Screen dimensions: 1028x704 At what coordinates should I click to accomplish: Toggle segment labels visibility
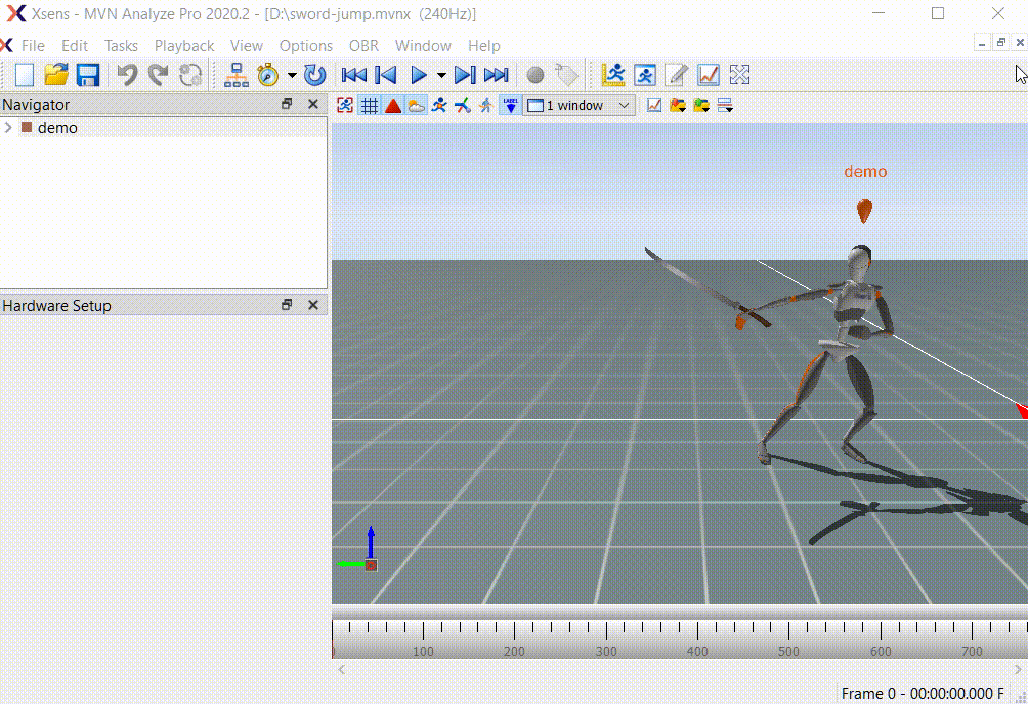tap(511, 105)
